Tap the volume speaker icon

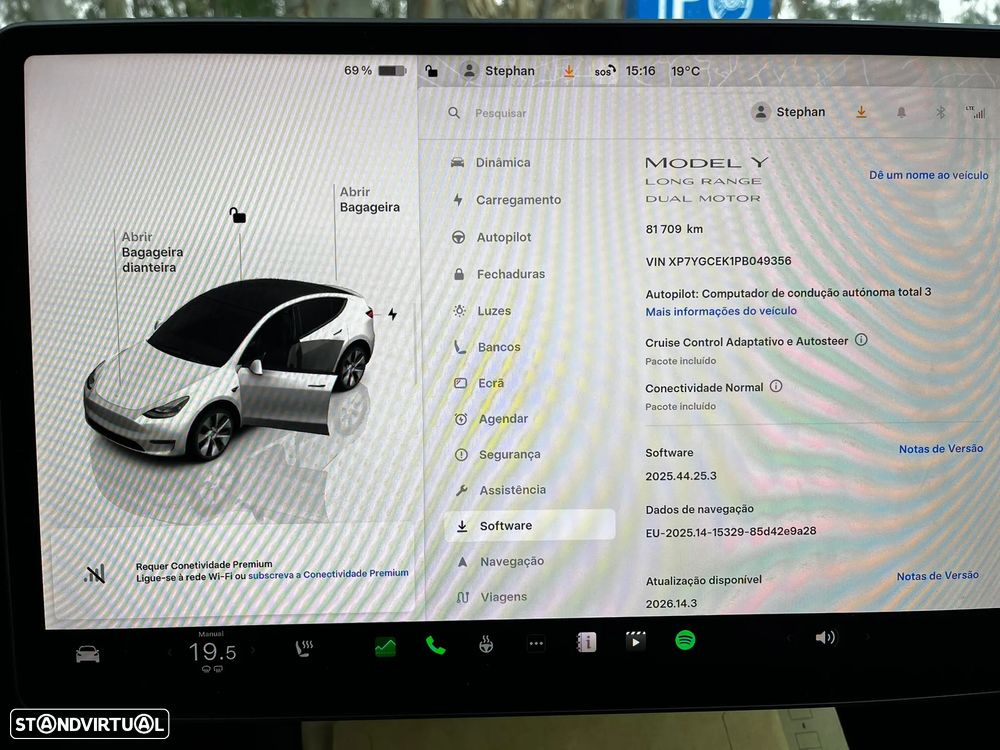(x=825, y=637)
